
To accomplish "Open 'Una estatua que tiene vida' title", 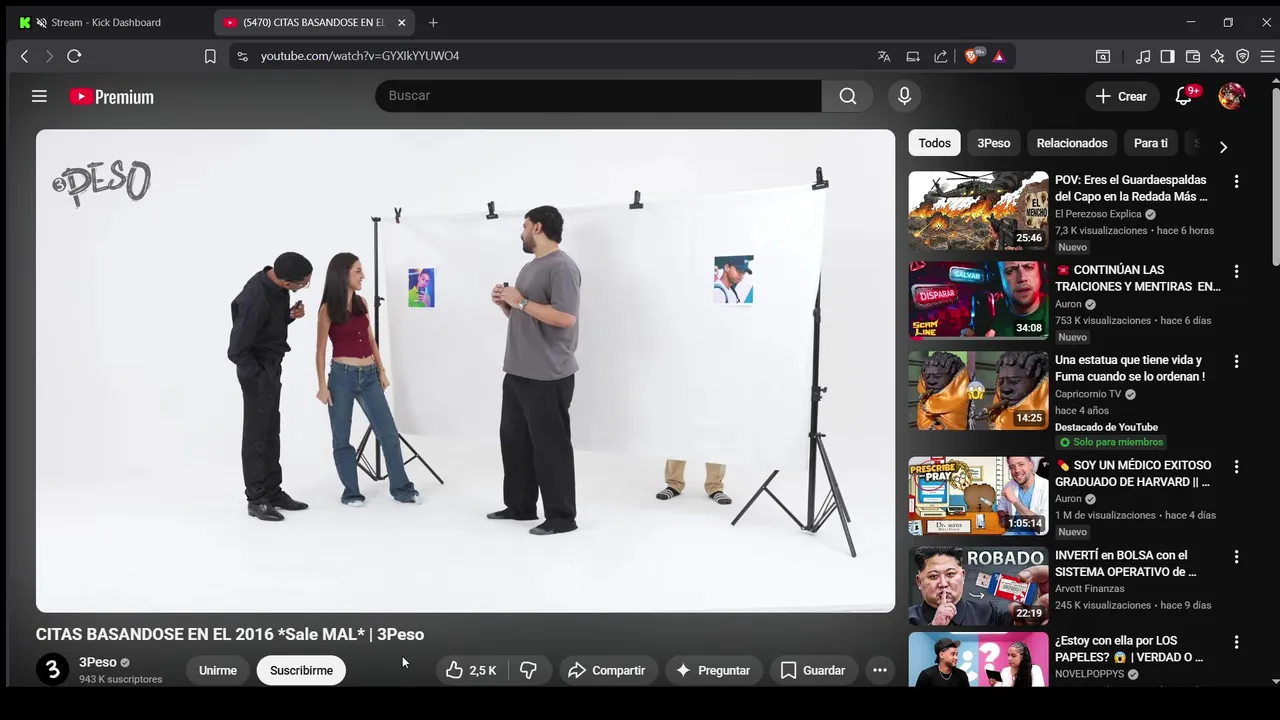I will [1130, 368].
